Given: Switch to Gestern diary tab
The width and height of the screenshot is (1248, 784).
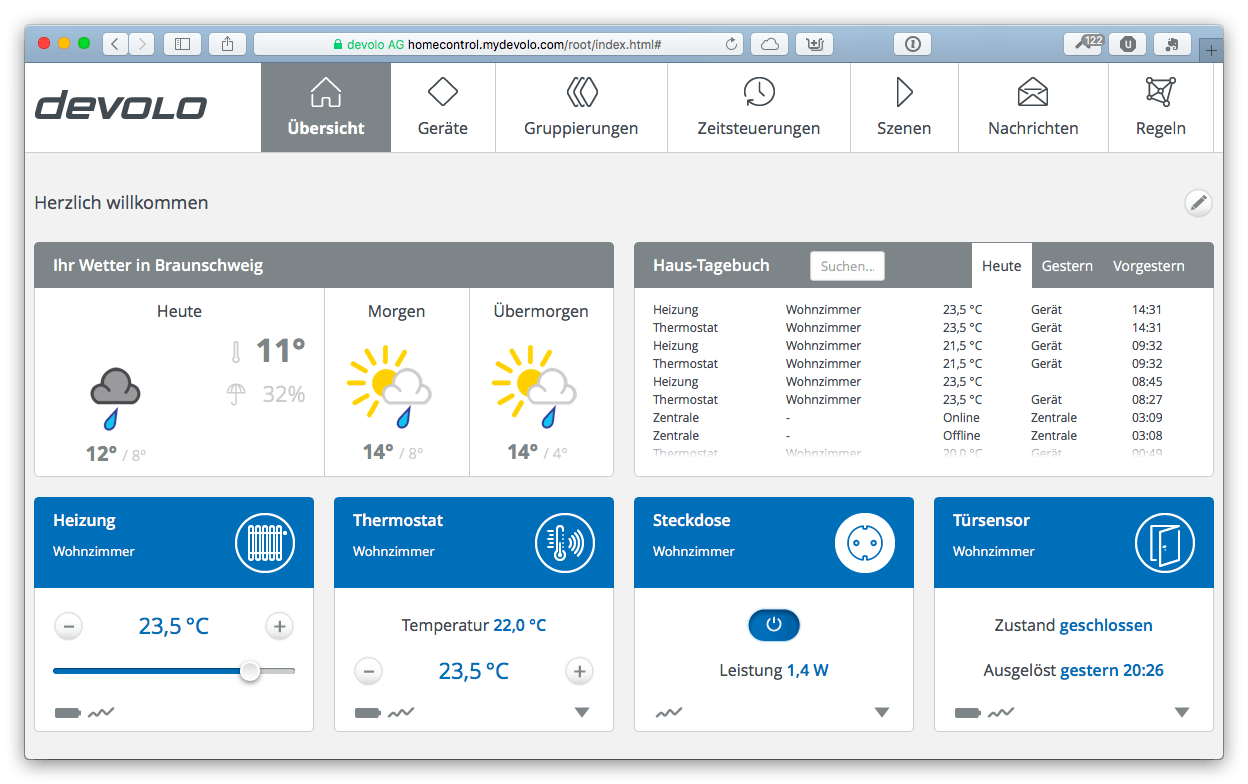Looking at the screenshot, I should click(x=1066, y=266).
